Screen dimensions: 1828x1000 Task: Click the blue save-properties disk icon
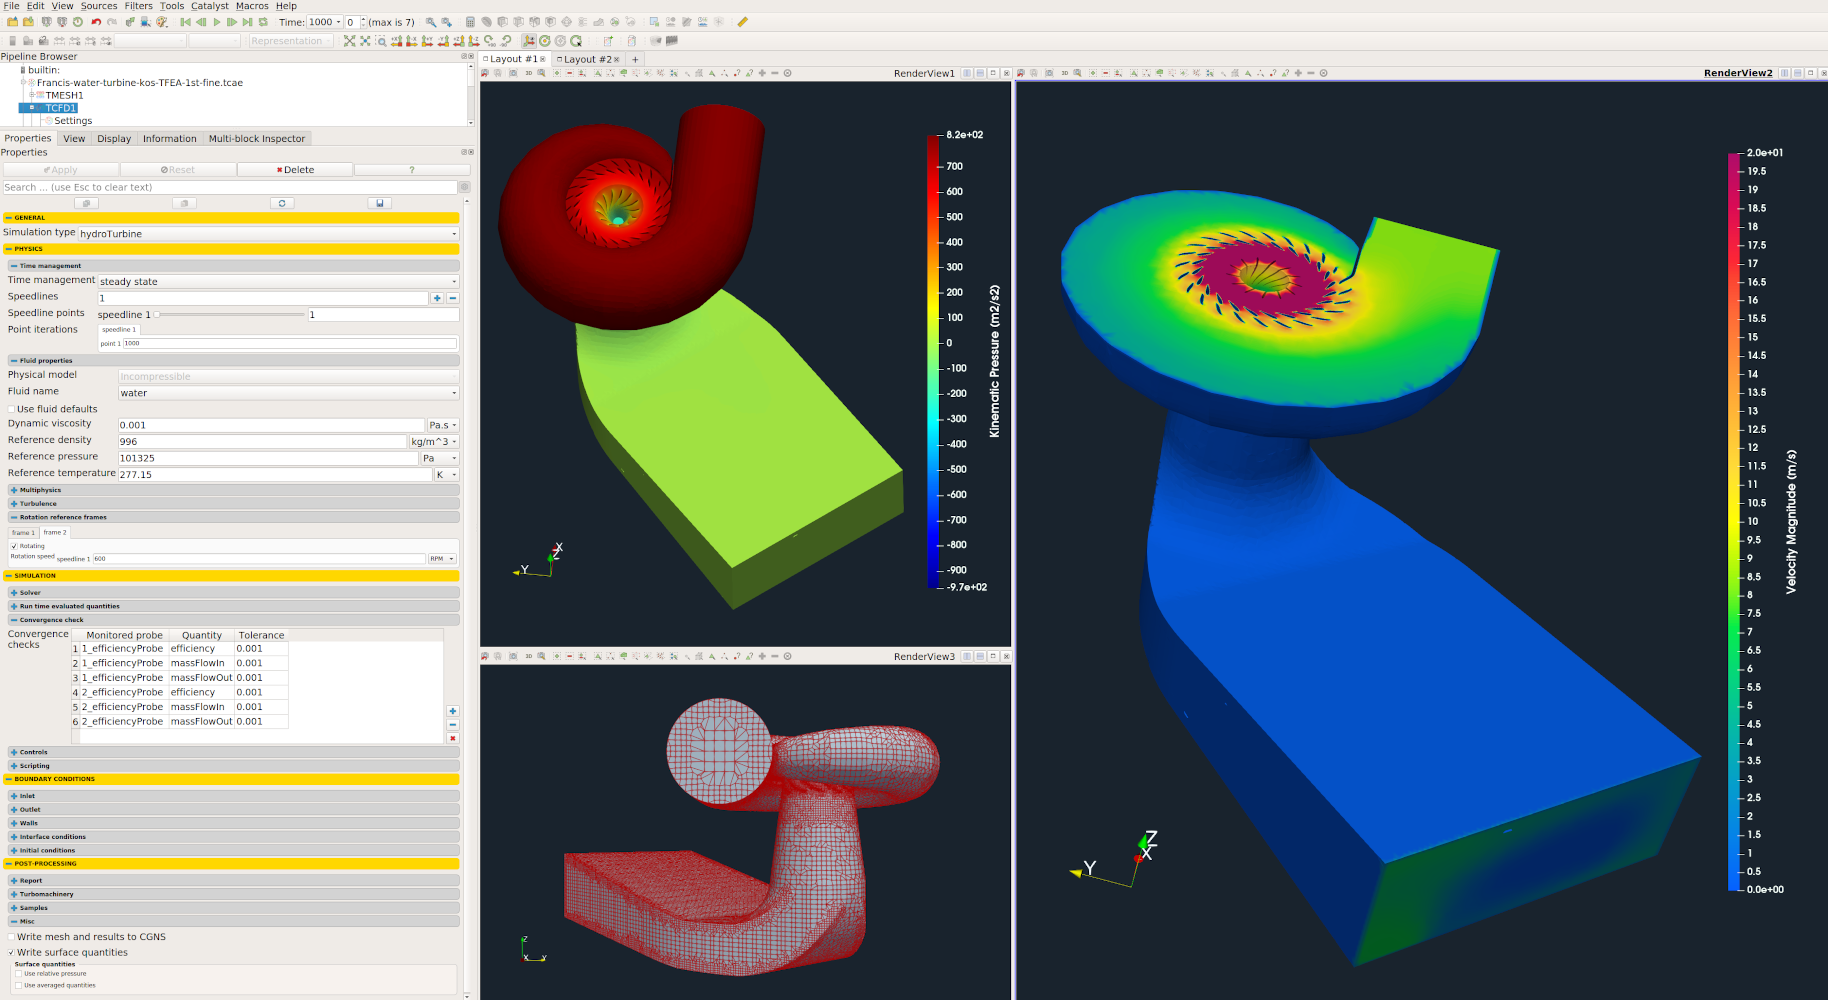tap(379, 203)
